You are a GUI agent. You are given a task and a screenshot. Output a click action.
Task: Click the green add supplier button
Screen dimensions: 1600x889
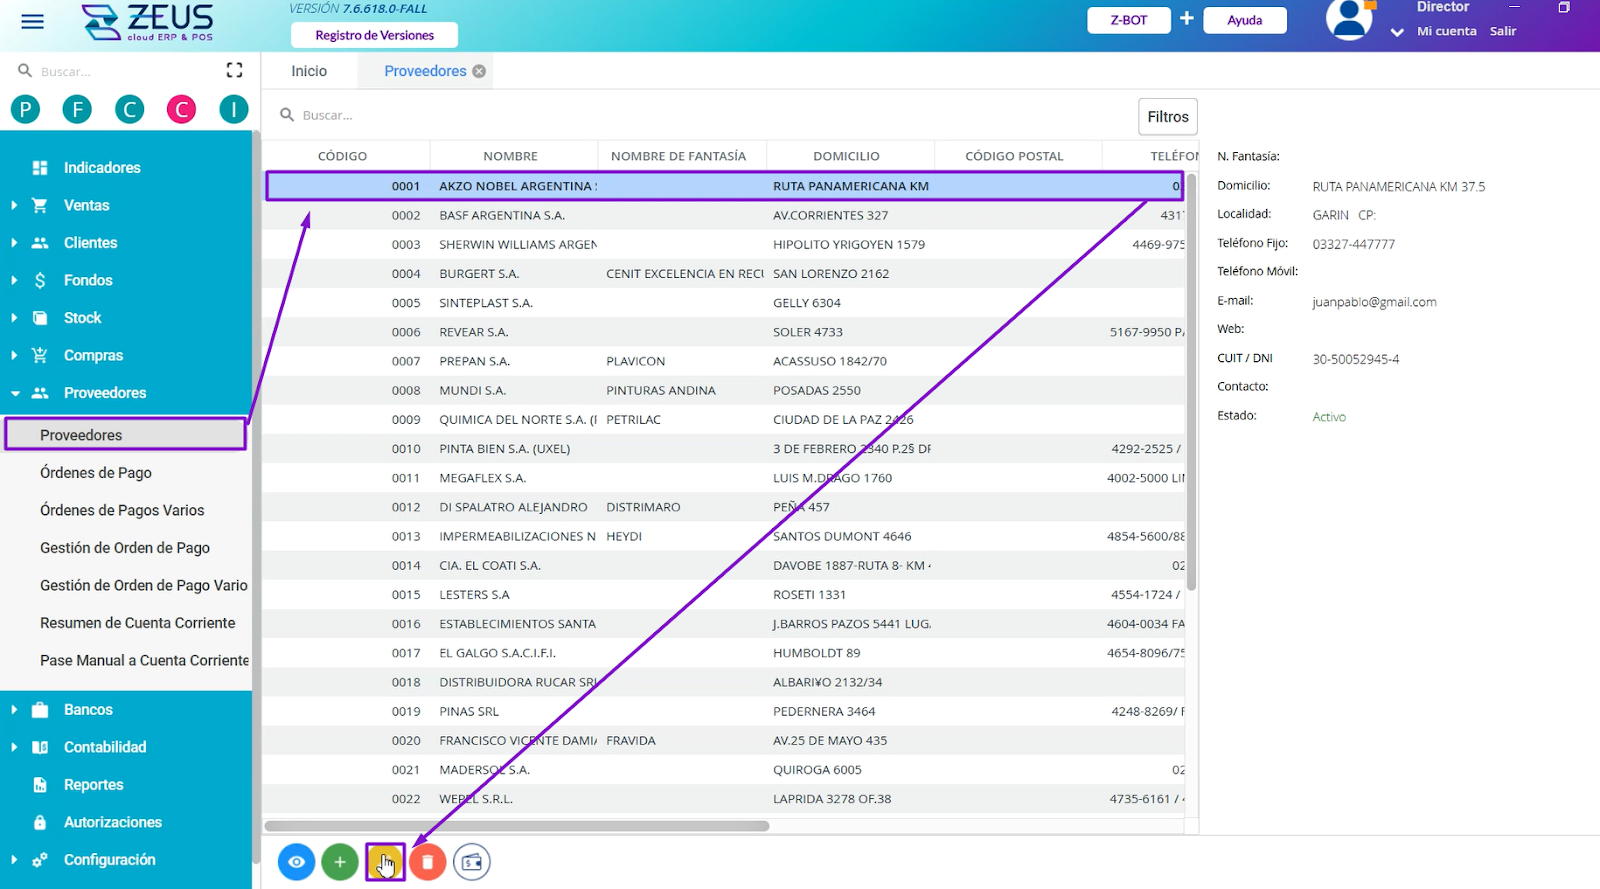tap(340, 862)
